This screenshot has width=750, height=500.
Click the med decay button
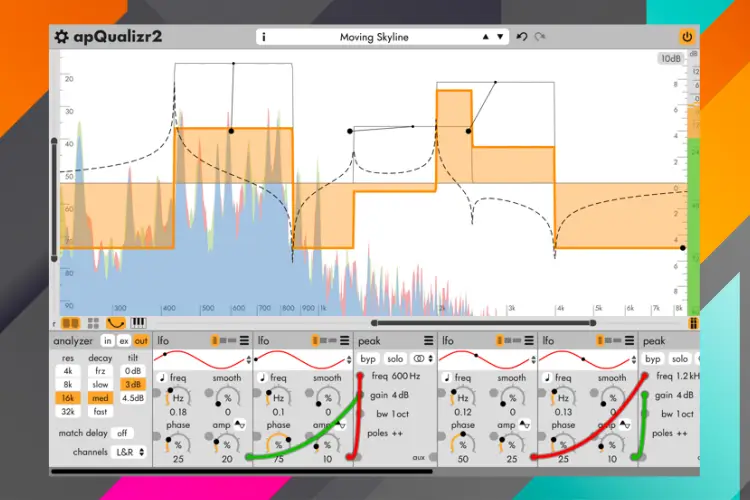tap(100, 398)
